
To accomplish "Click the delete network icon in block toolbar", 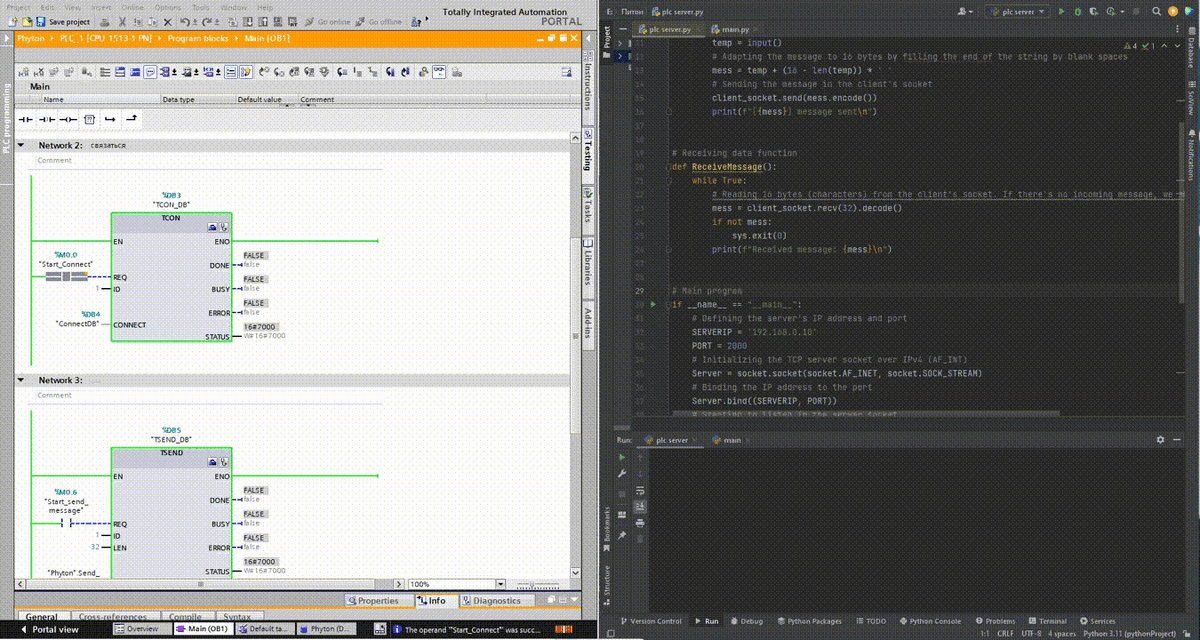I will pyautogui.click(x=40, y=72).
